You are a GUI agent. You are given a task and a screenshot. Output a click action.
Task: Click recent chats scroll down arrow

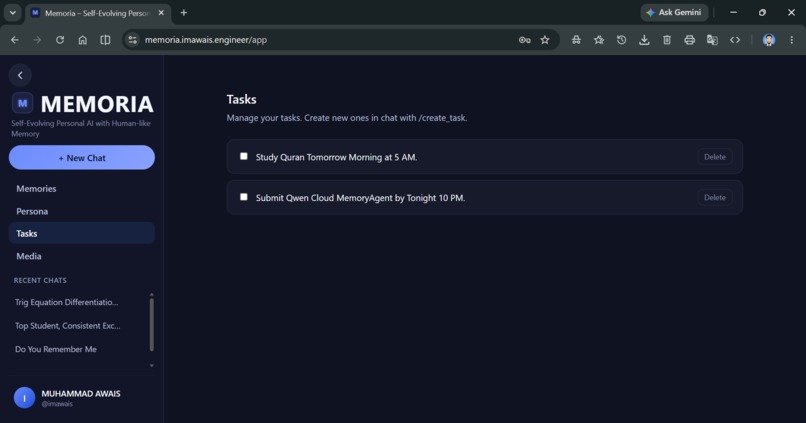(x=152, y=365)
